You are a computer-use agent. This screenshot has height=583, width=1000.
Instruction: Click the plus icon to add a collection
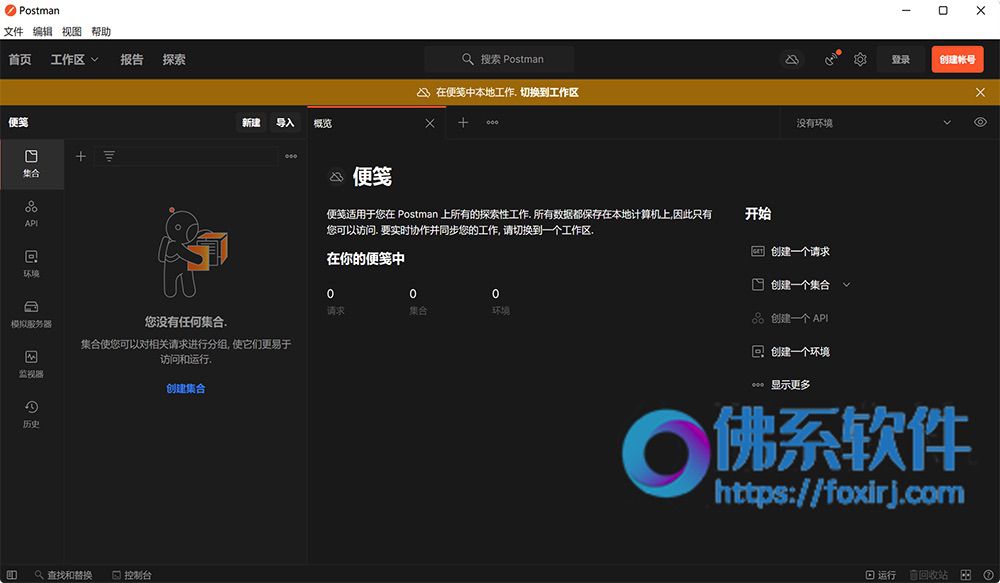coord(81,156)
